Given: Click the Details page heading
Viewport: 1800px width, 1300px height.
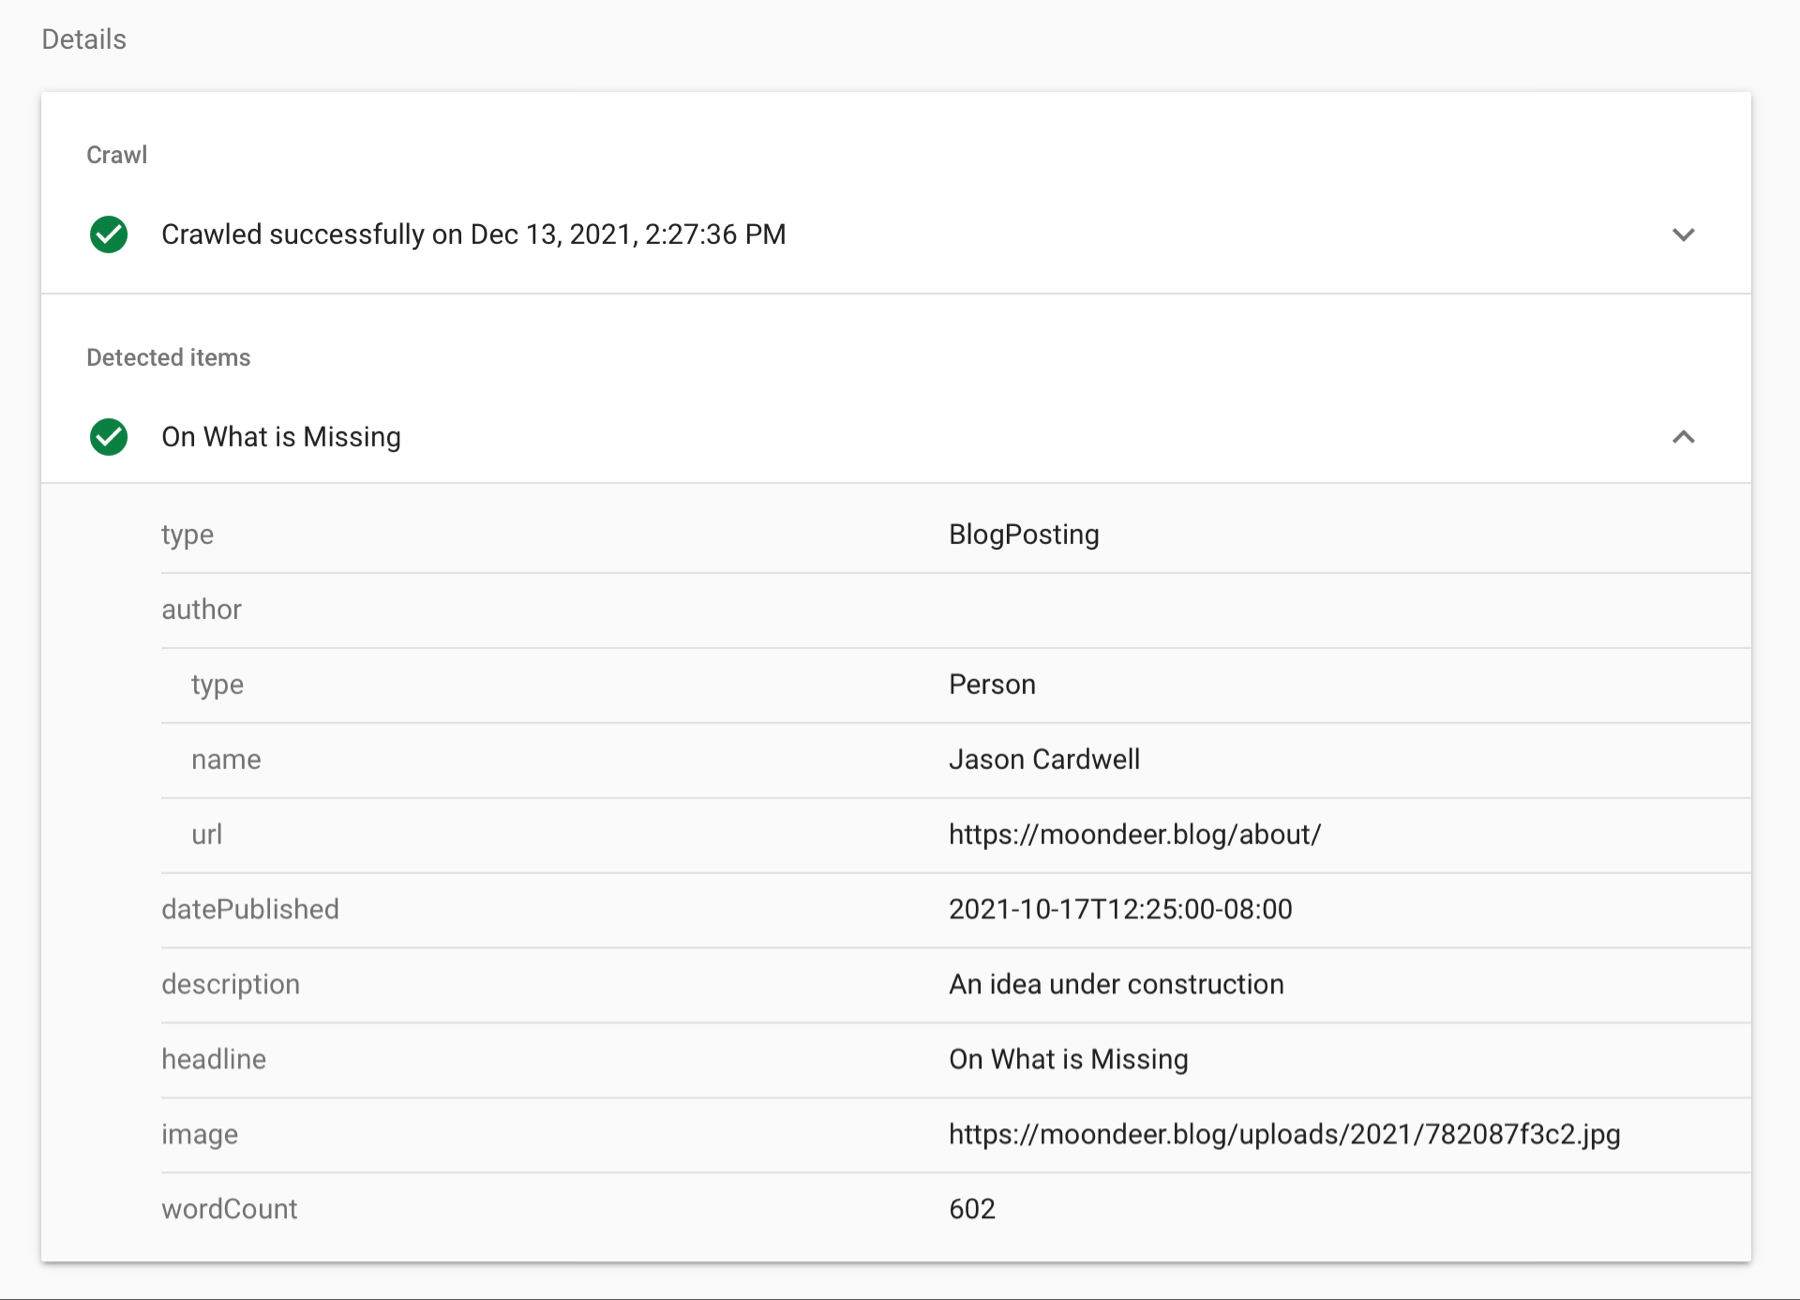Looking at the screenshot, I should pyautogui.click(x=84, y=40).
